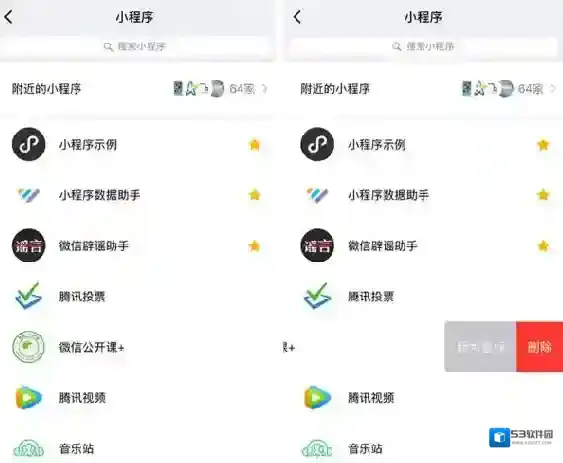Select 音乐站 entry in right list
Viewport: 563px width, 463px height.
pyautogui.click(x=424, y=448)
